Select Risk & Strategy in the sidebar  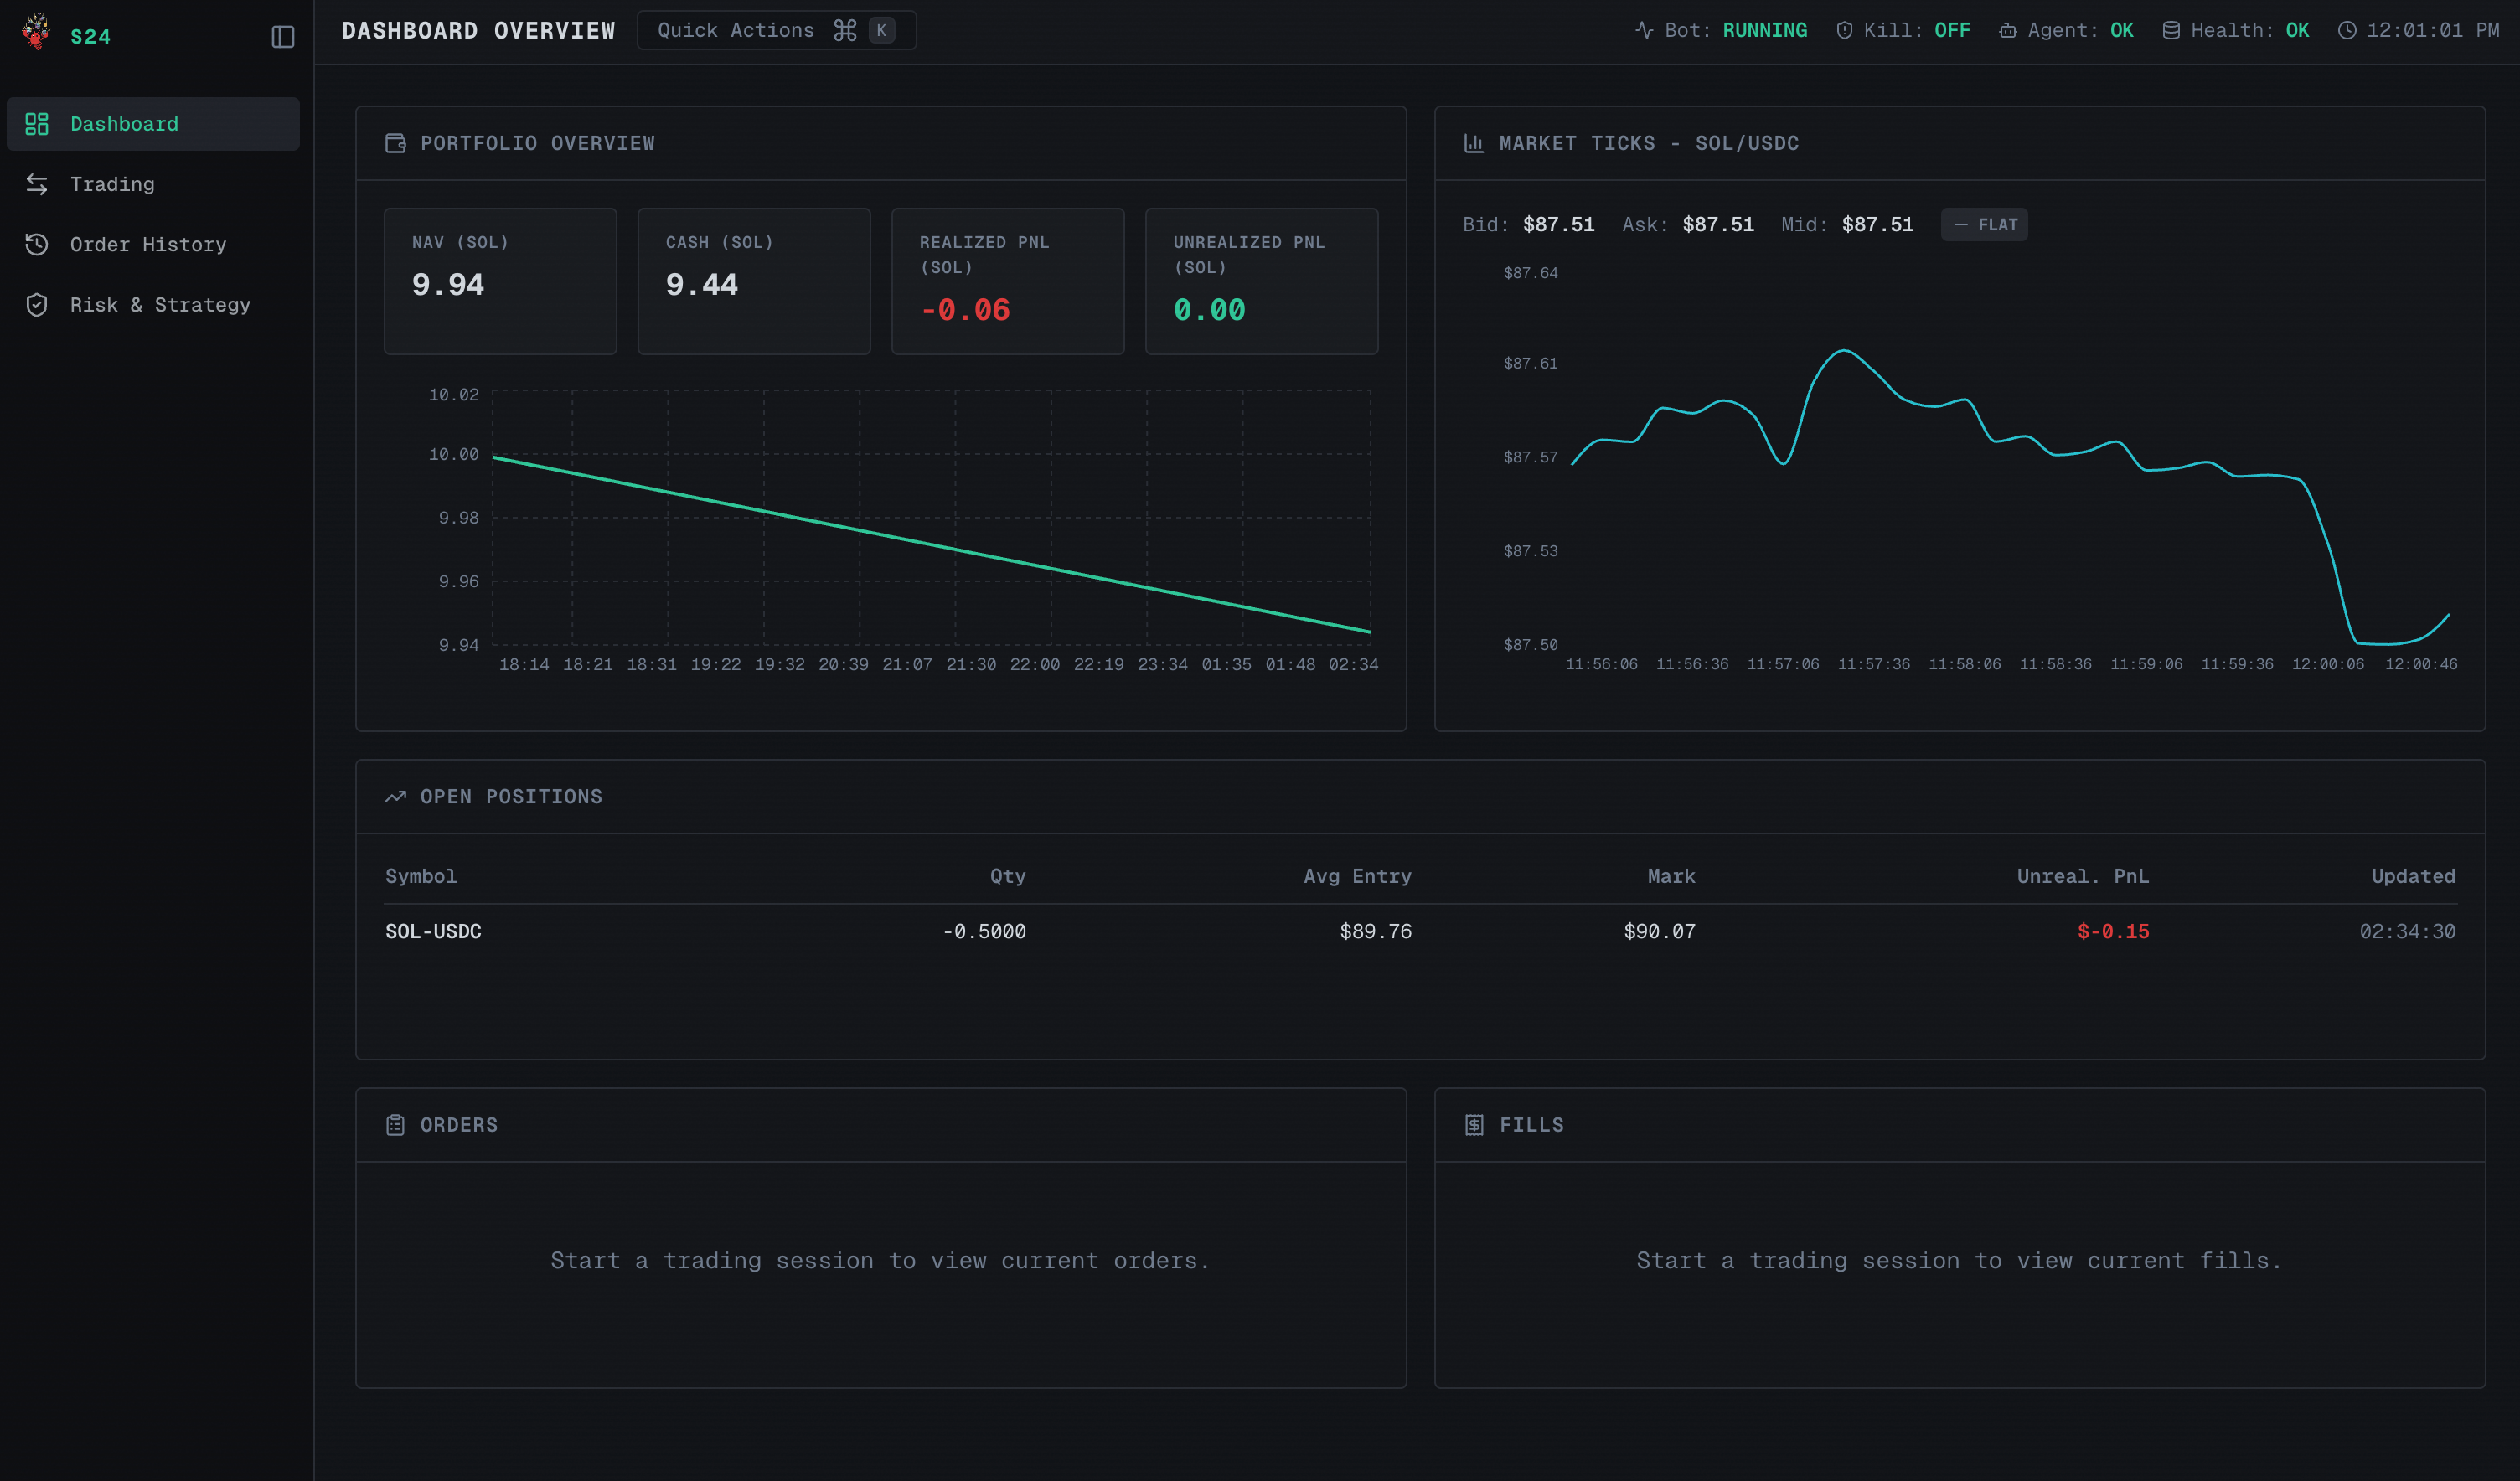coord(159,305)
